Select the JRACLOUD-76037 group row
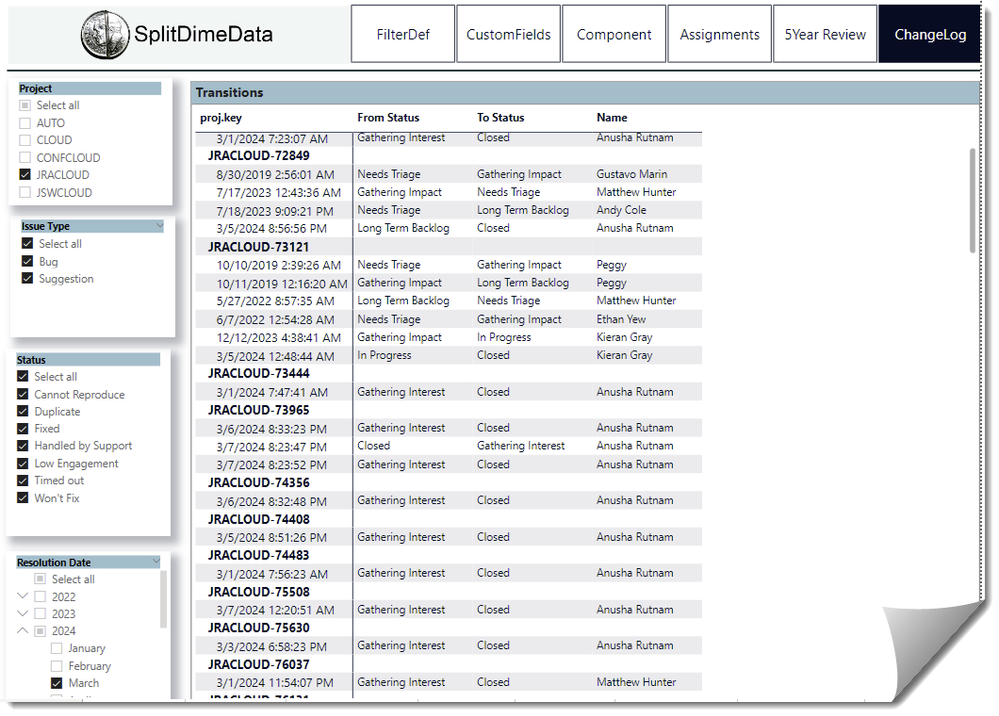This screenshot has height=716, width=999. [x=449, y=664]
